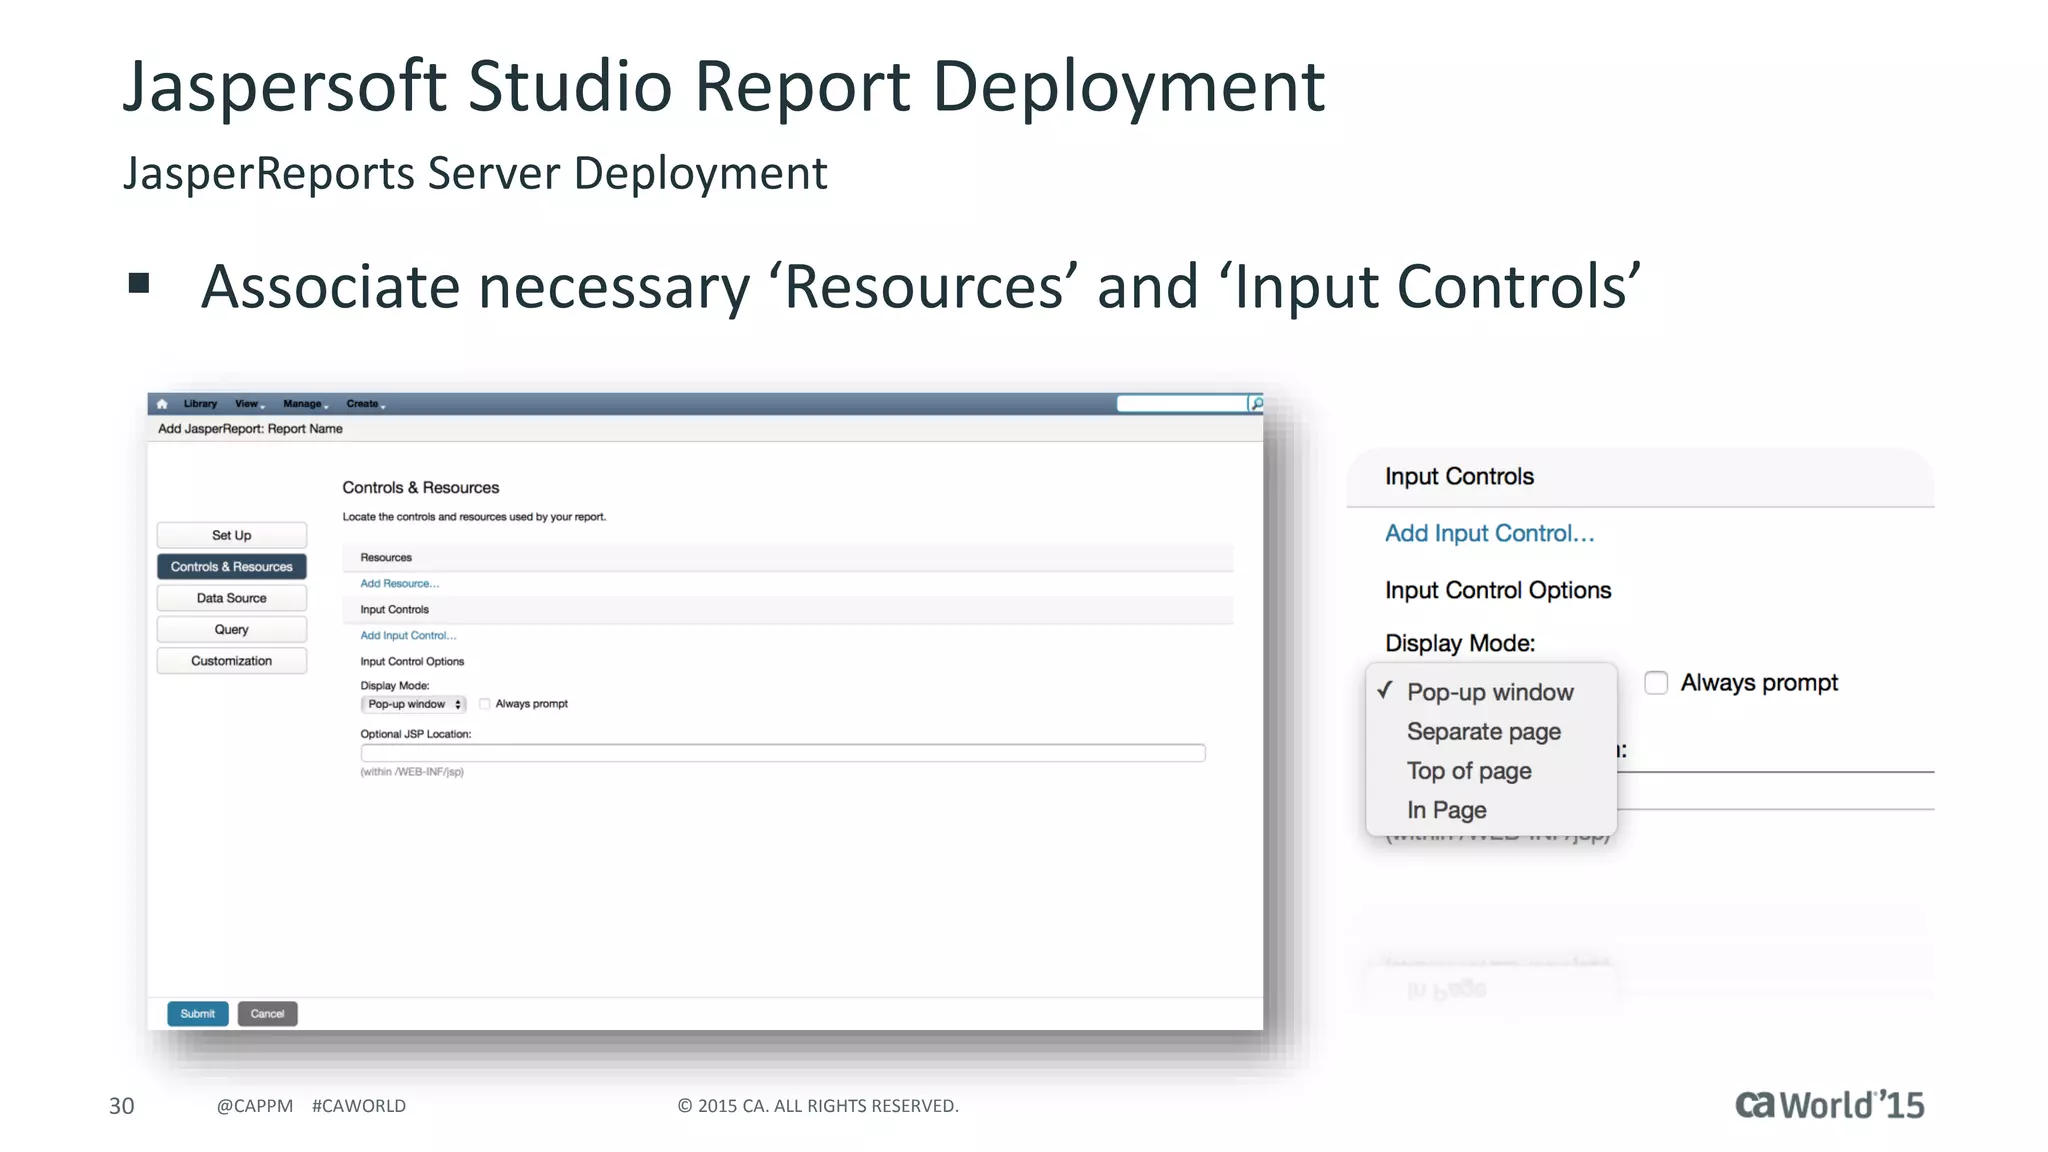
Task: Open the Library menu item
Action: pos(200,404)
